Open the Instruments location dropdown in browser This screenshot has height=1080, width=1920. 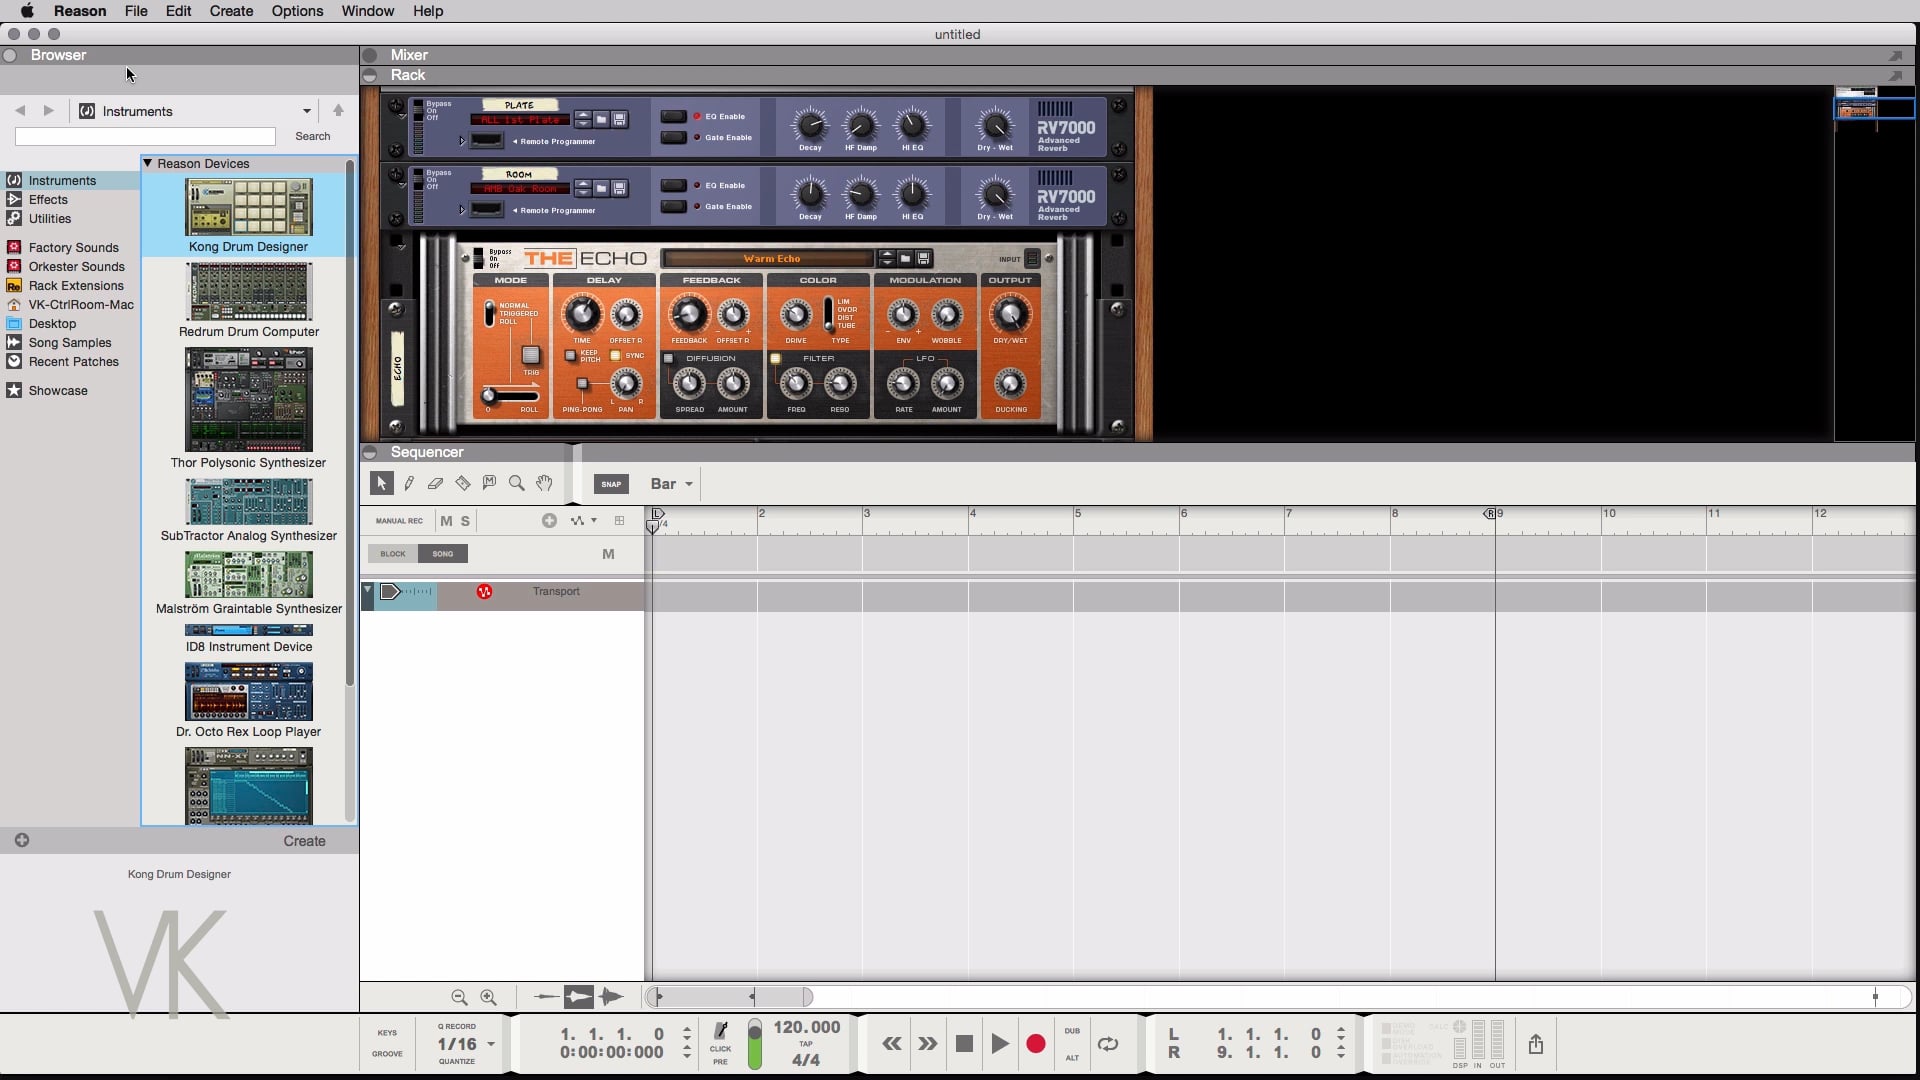pyautogui.click(x=306, y=111)
